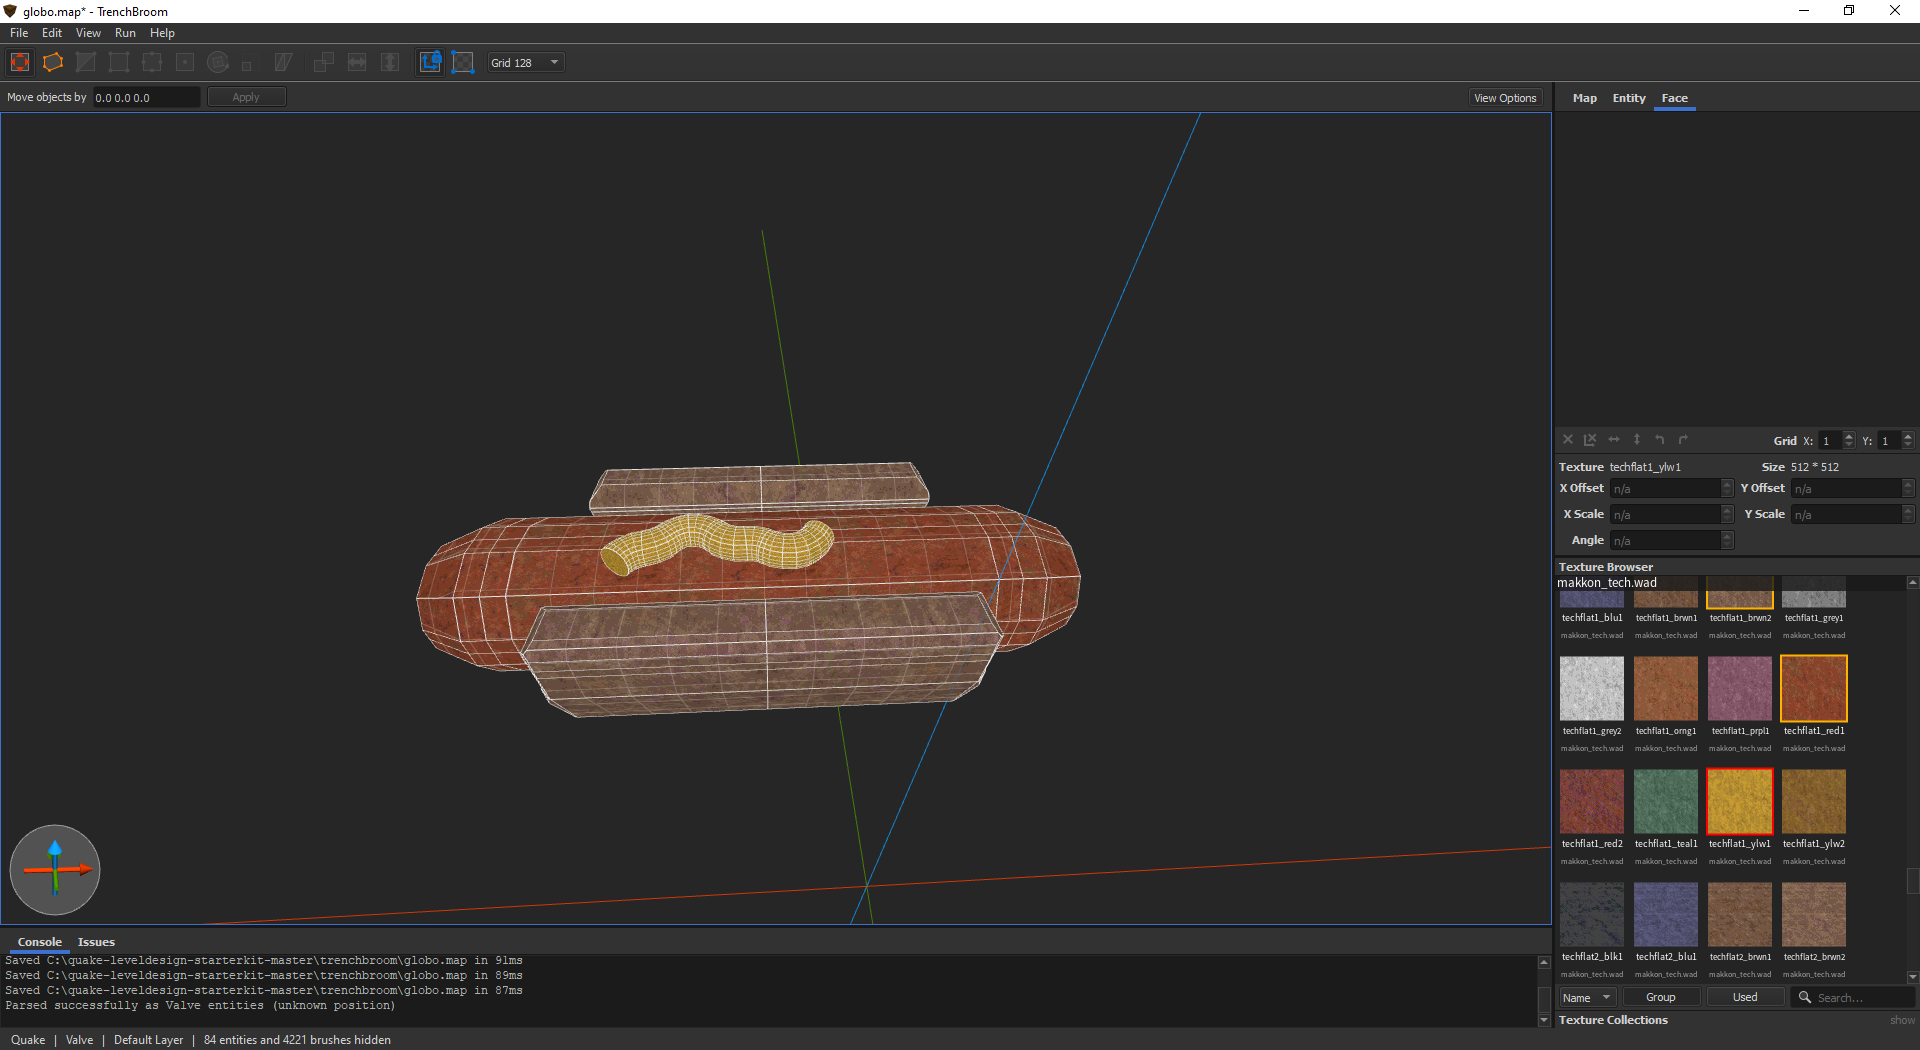Select the Edge tool
This screenshot has width=1920, height=1050.
click(152, 62)
